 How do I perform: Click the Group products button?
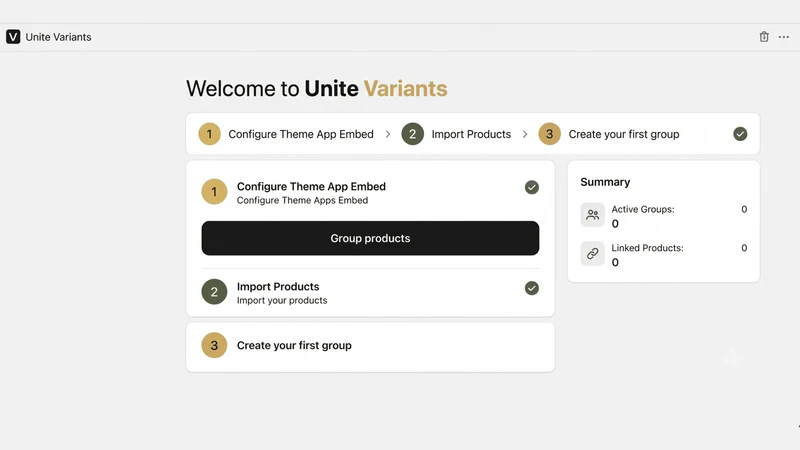[x=370, y=238]
